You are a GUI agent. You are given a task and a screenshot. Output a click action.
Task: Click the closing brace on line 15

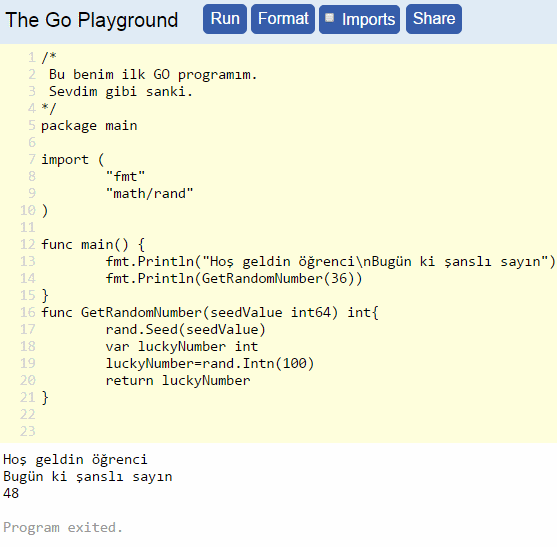click(45, 296)
